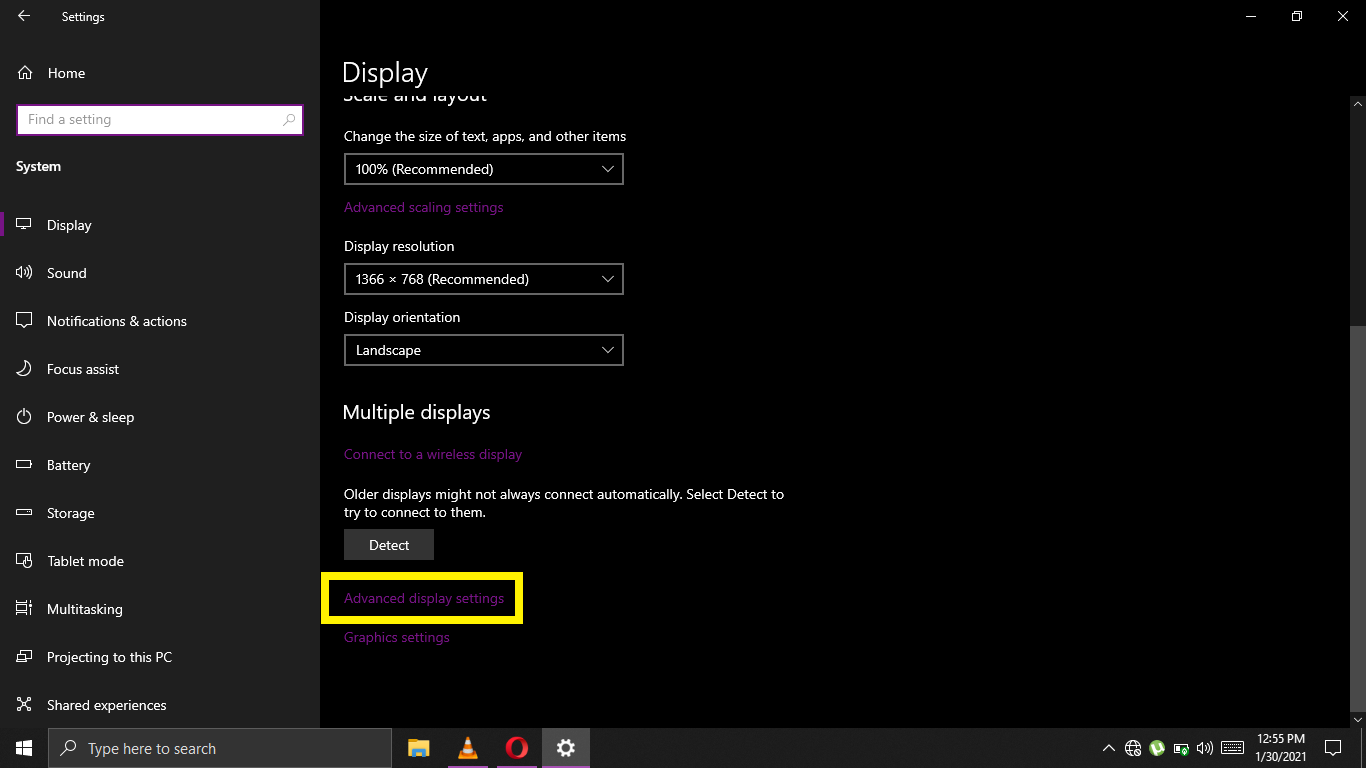Viewport: 1366px width, 768px height.
Task: Switch to the Multitasking settings page
Action: [x=85, y=608]
